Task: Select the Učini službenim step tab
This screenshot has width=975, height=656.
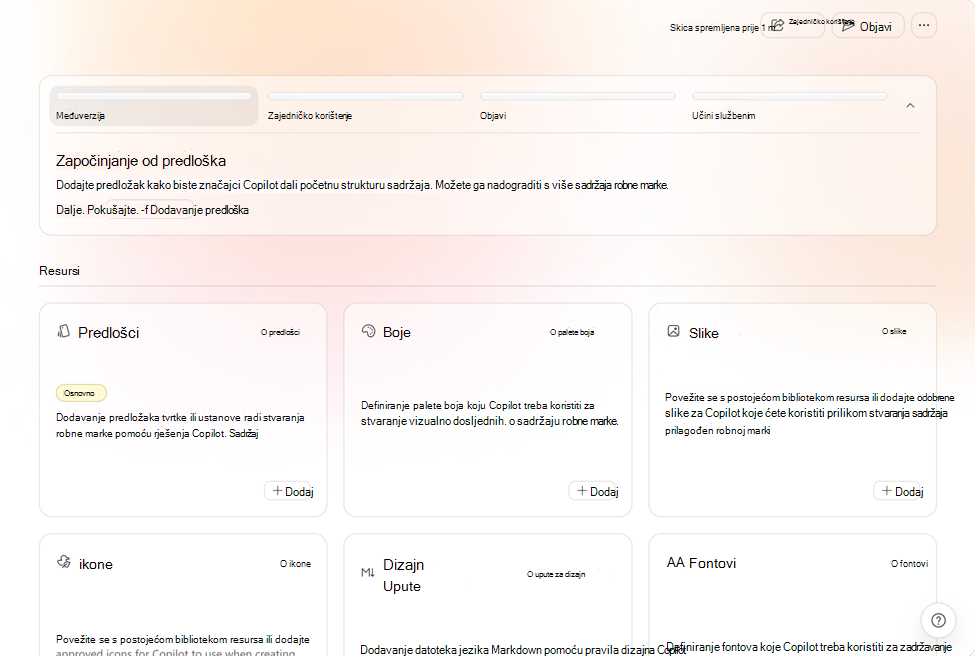Action: (x=789, y=106)
